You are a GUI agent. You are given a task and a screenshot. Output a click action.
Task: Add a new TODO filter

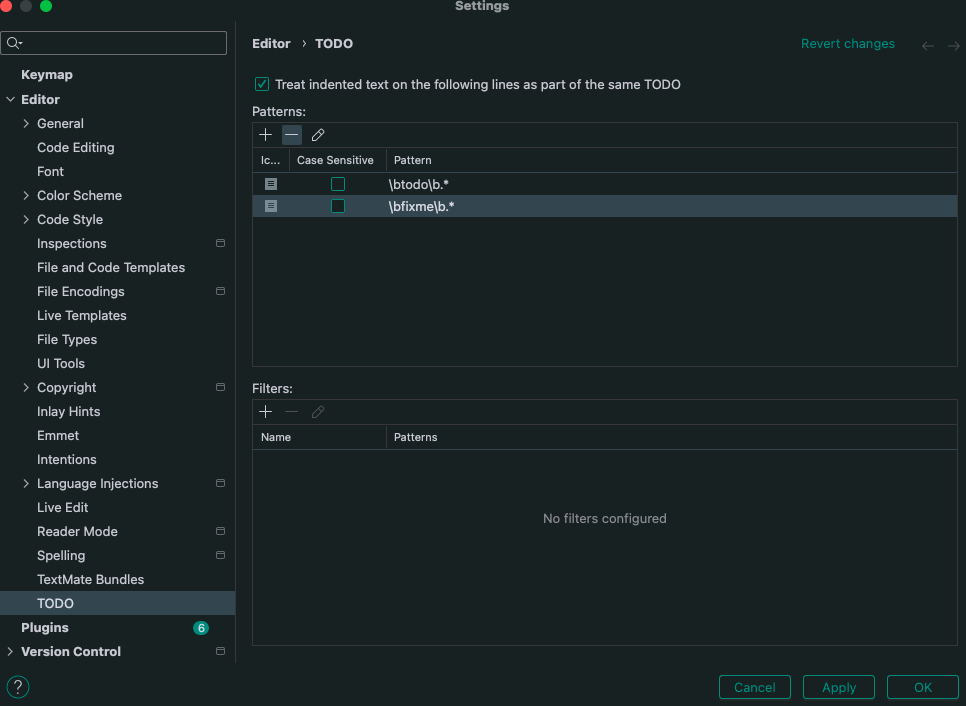266,412
